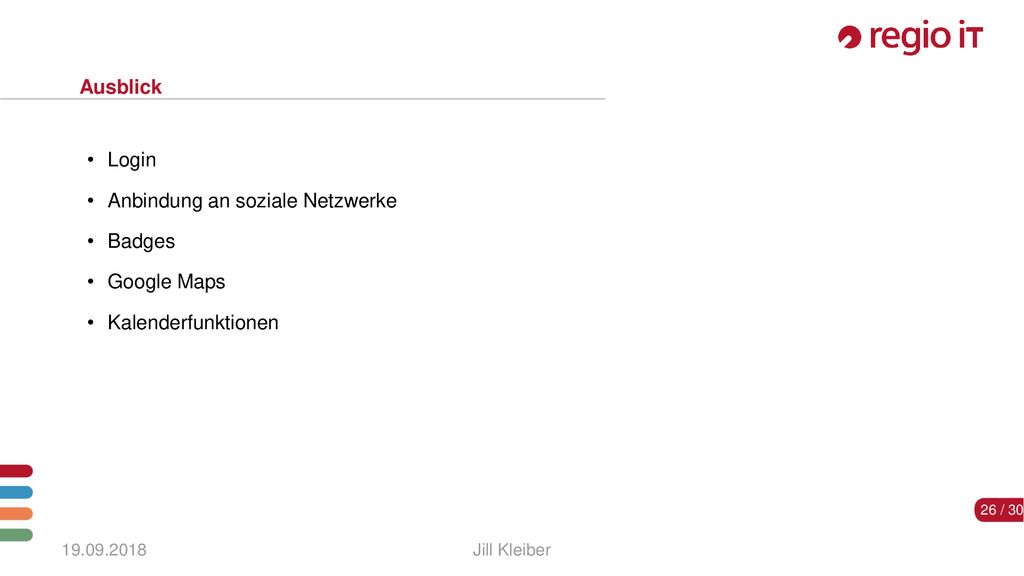The height and width of the screenshot is (576, 1024).
Task: Select the Login bullet item
Action: point(132,160)
